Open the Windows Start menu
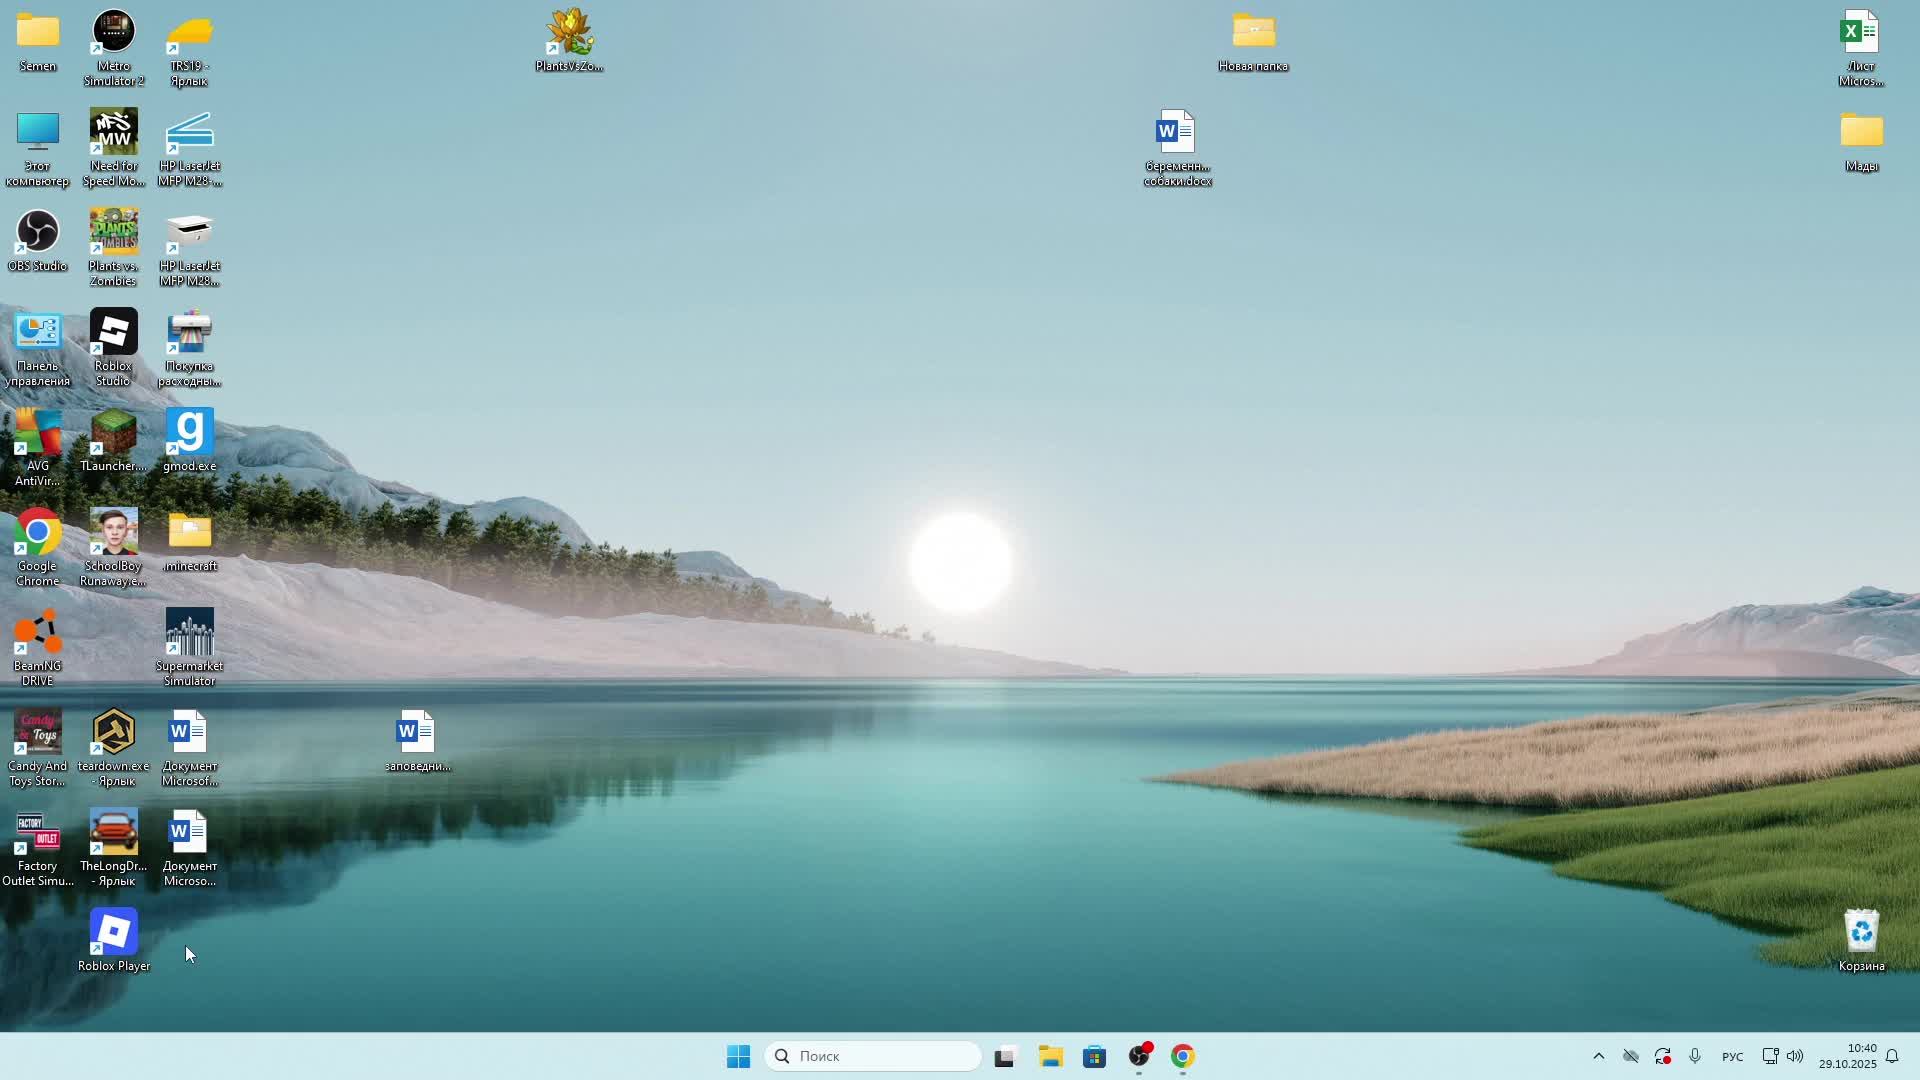 (x=738, y=1056)
